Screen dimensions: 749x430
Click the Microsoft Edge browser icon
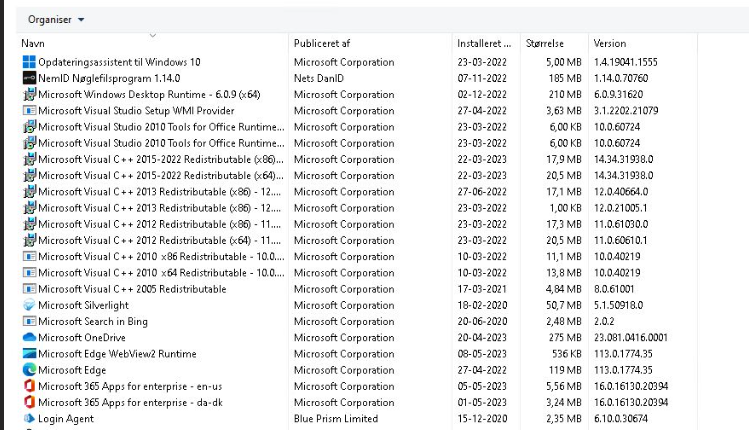point(29,370)
